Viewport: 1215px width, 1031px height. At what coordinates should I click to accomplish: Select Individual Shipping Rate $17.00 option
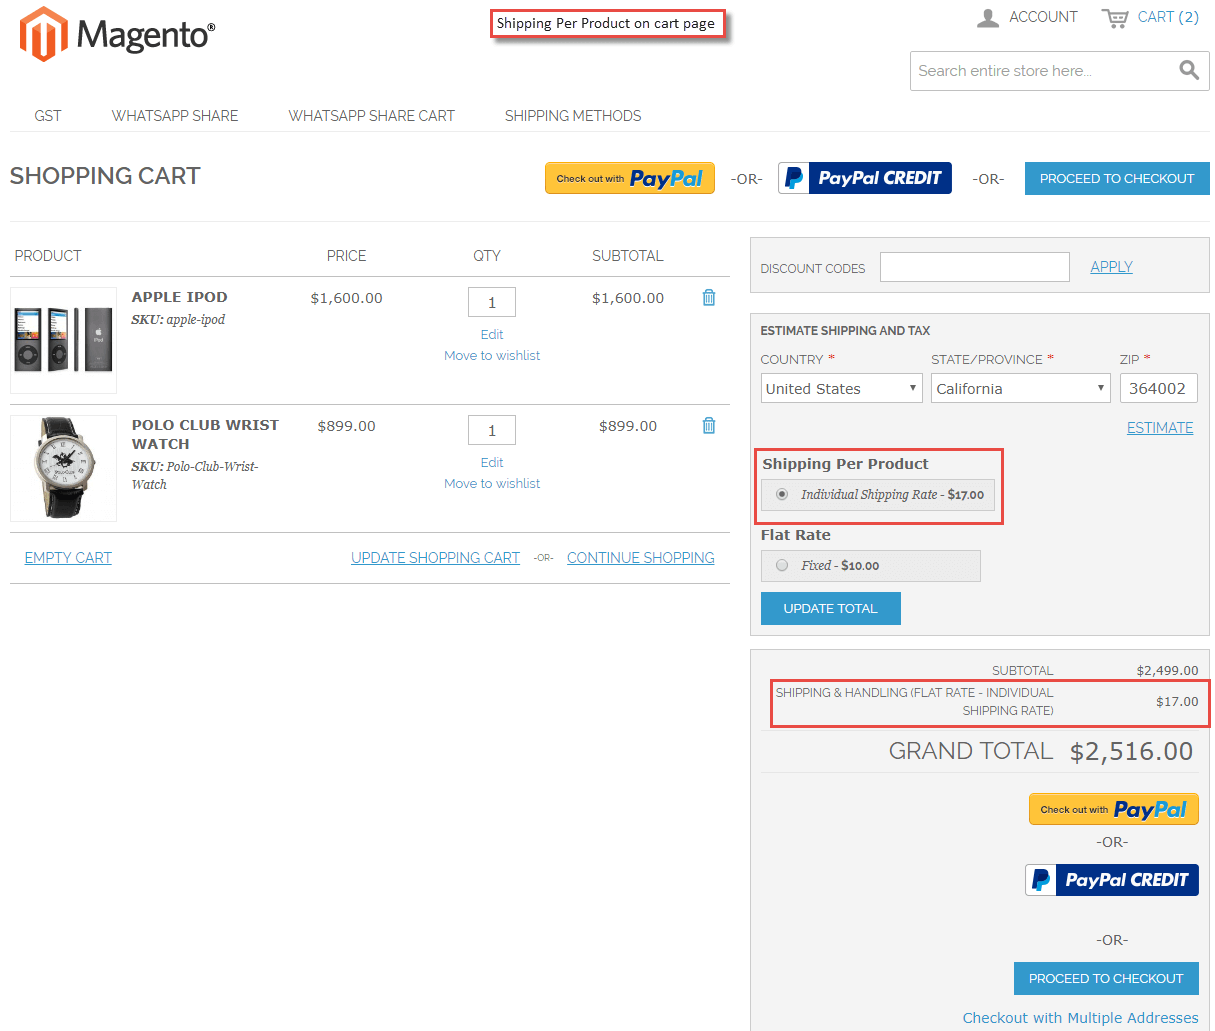[782, 494]
